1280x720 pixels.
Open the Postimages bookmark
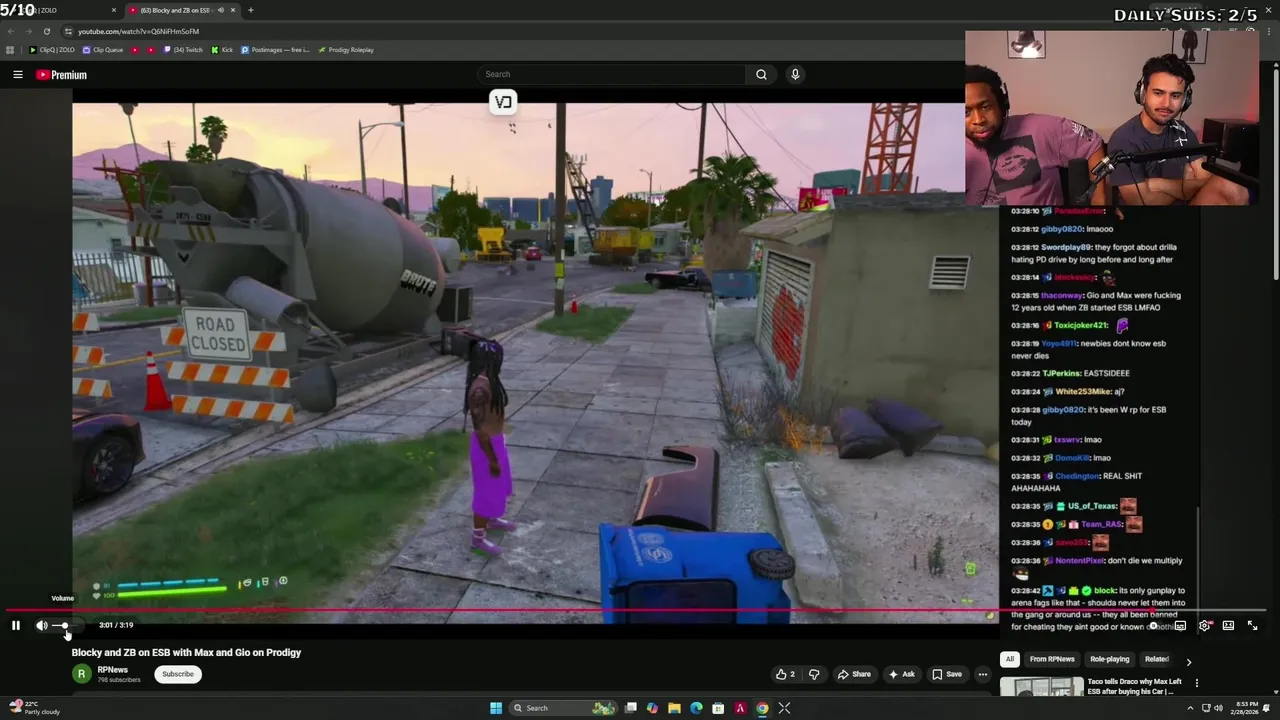coord(275,50)
